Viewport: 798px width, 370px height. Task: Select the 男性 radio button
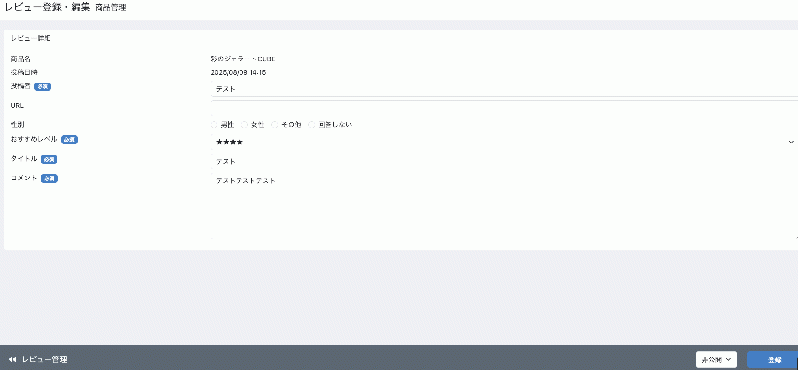(x=214, y=125)
